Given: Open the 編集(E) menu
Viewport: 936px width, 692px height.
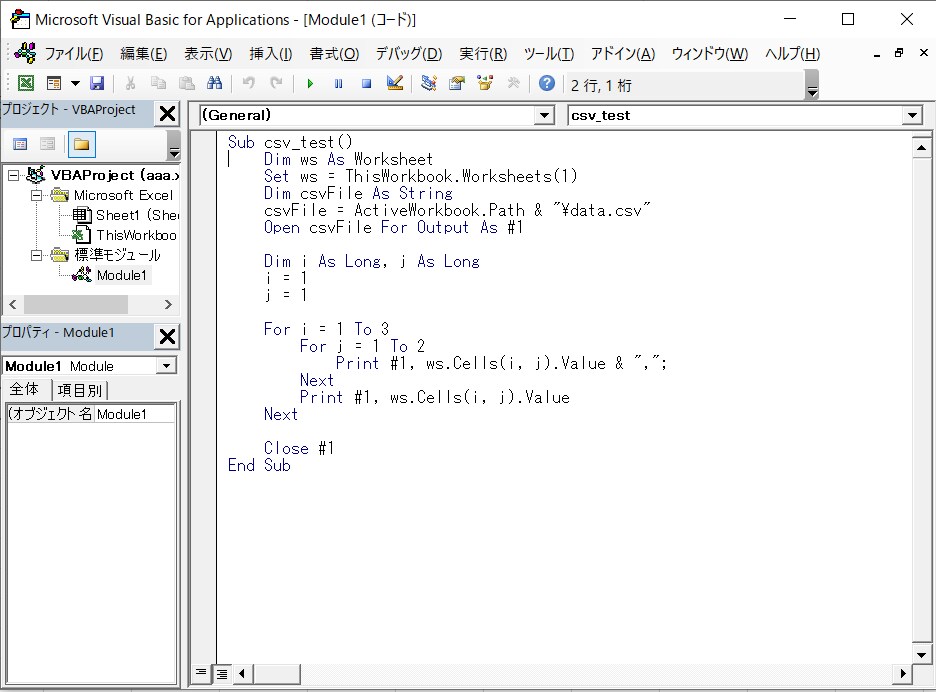Looking at the screenshot, I should [x=143, y=54].
